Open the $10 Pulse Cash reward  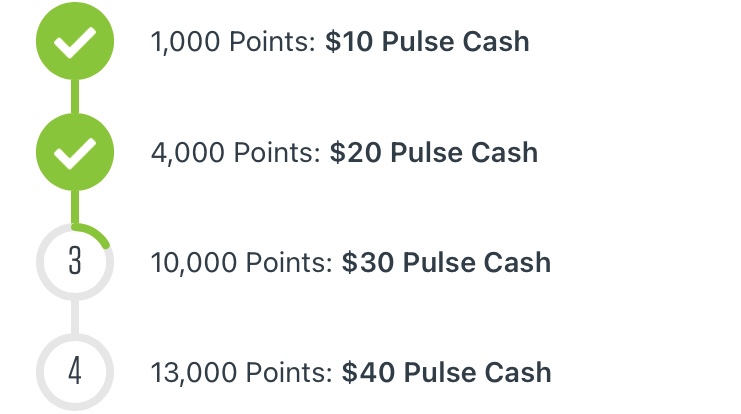pos(427,42)
